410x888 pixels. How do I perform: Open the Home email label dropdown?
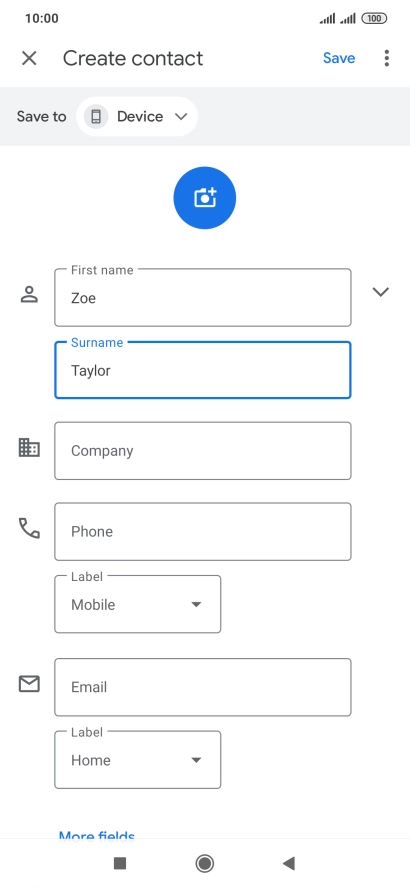[x=138, y=760]
